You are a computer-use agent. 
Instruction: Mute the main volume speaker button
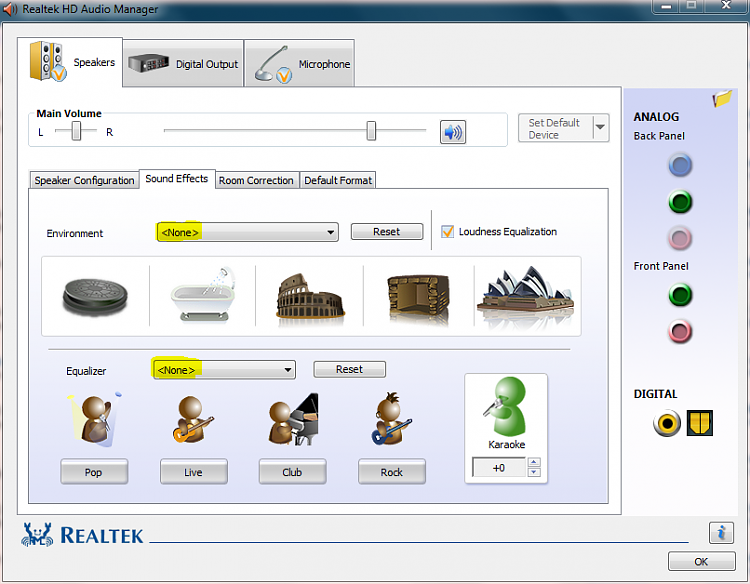[452, 132]
